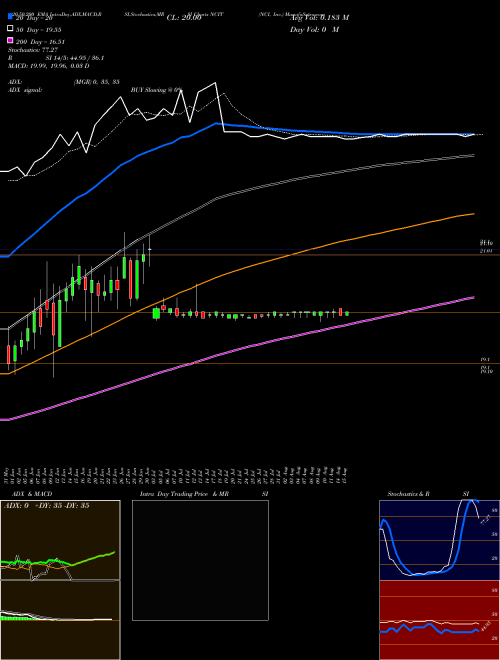Open the MACD histogram panel
Image resolution: width=500 pixels, height=660 pixels.
tap(60, 620)
